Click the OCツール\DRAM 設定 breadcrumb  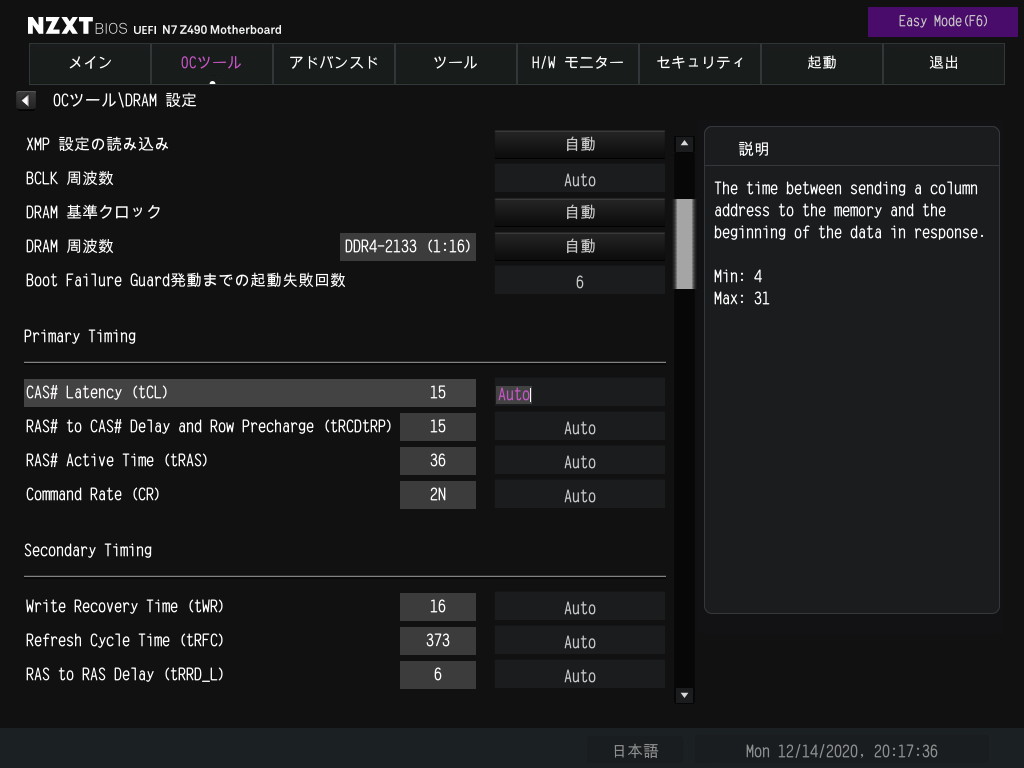point(124,101)
